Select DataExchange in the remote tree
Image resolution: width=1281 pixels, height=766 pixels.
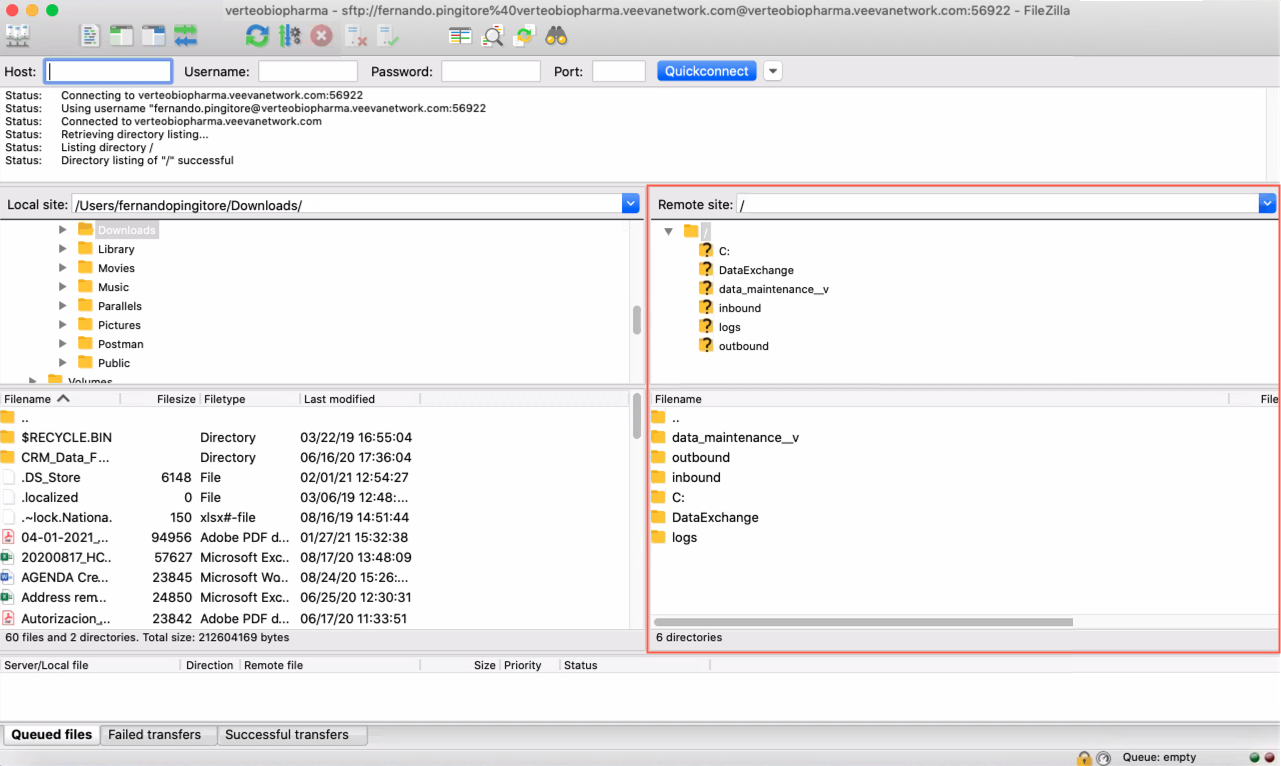756,270
